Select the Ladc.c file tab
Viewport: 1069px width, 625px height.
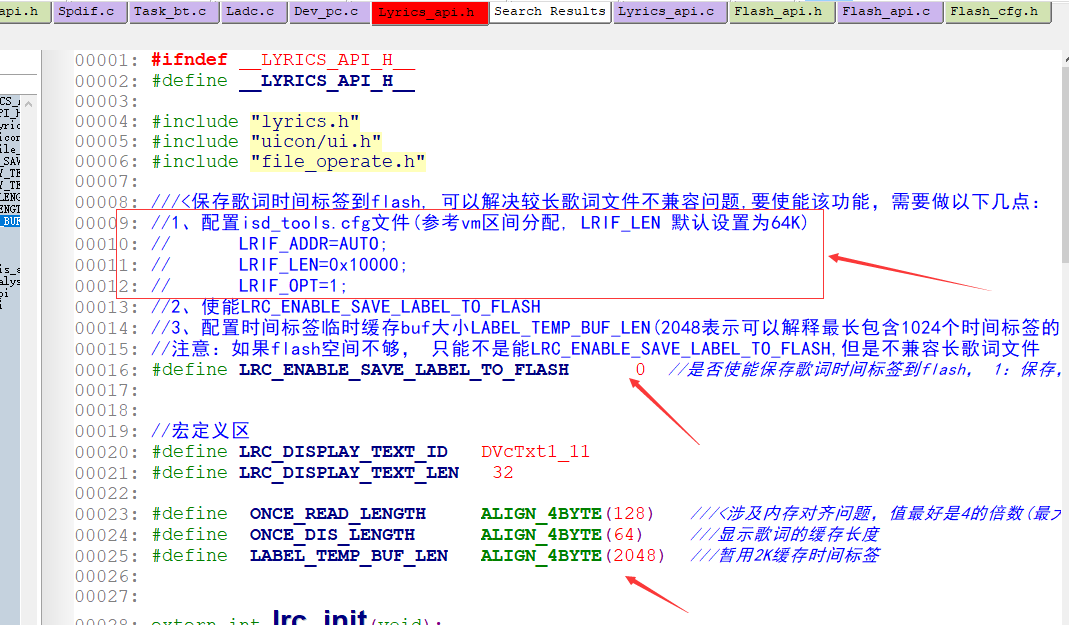click(254, 12)
